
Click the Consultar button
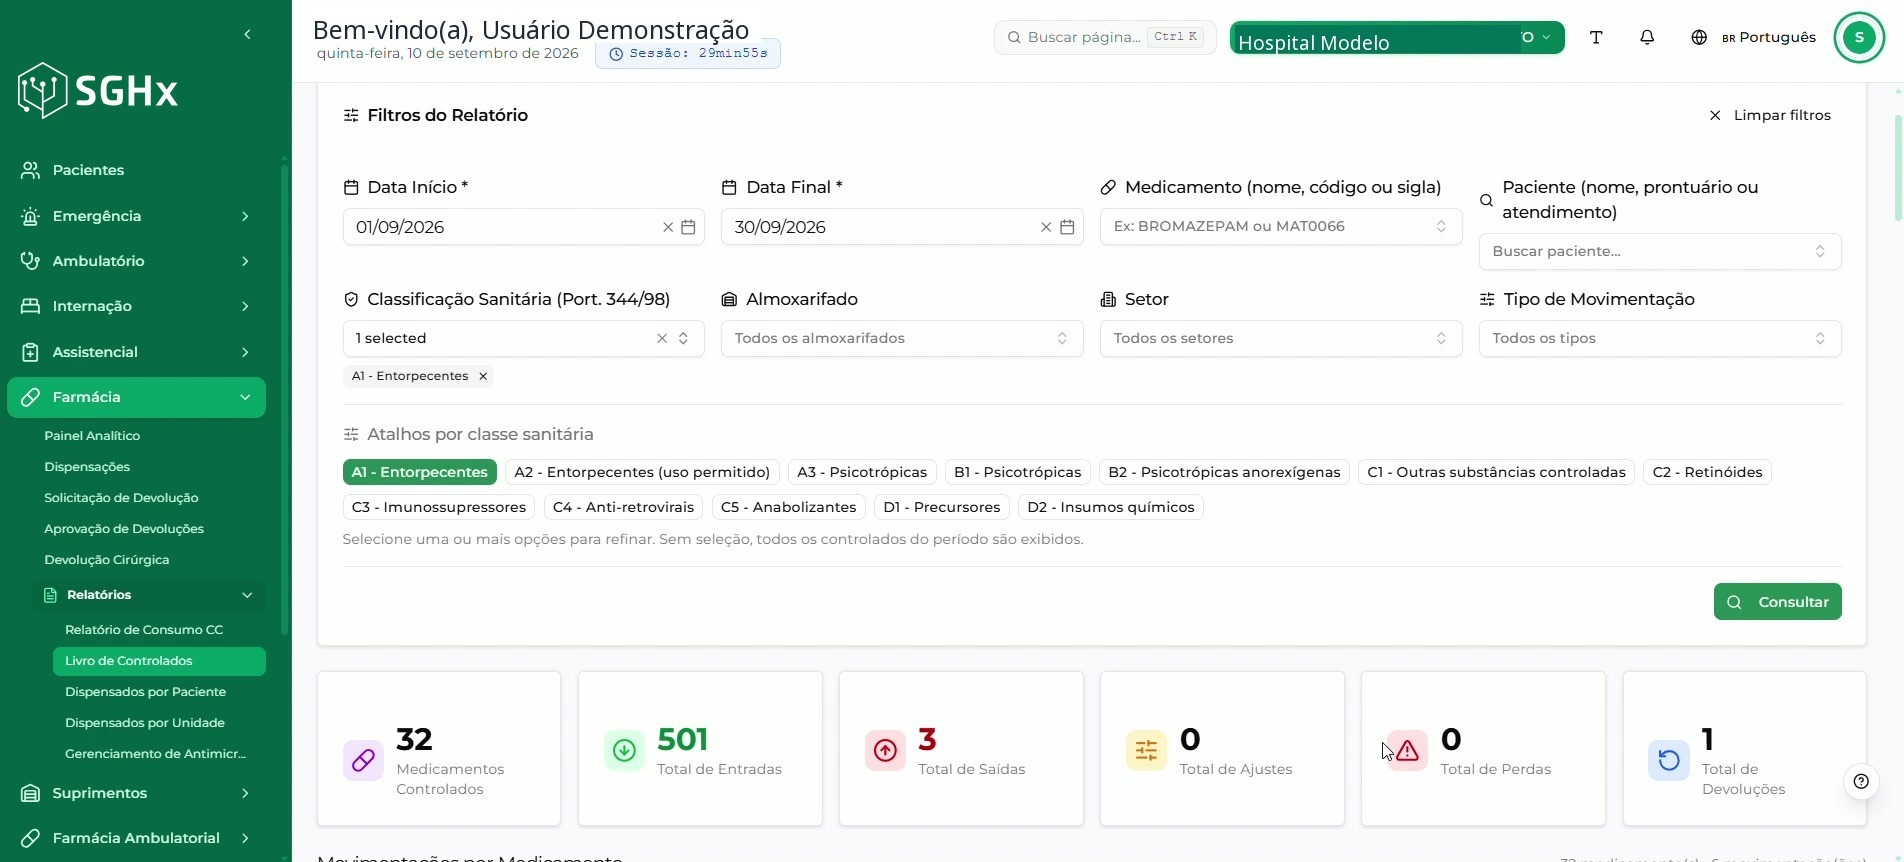1777,602
